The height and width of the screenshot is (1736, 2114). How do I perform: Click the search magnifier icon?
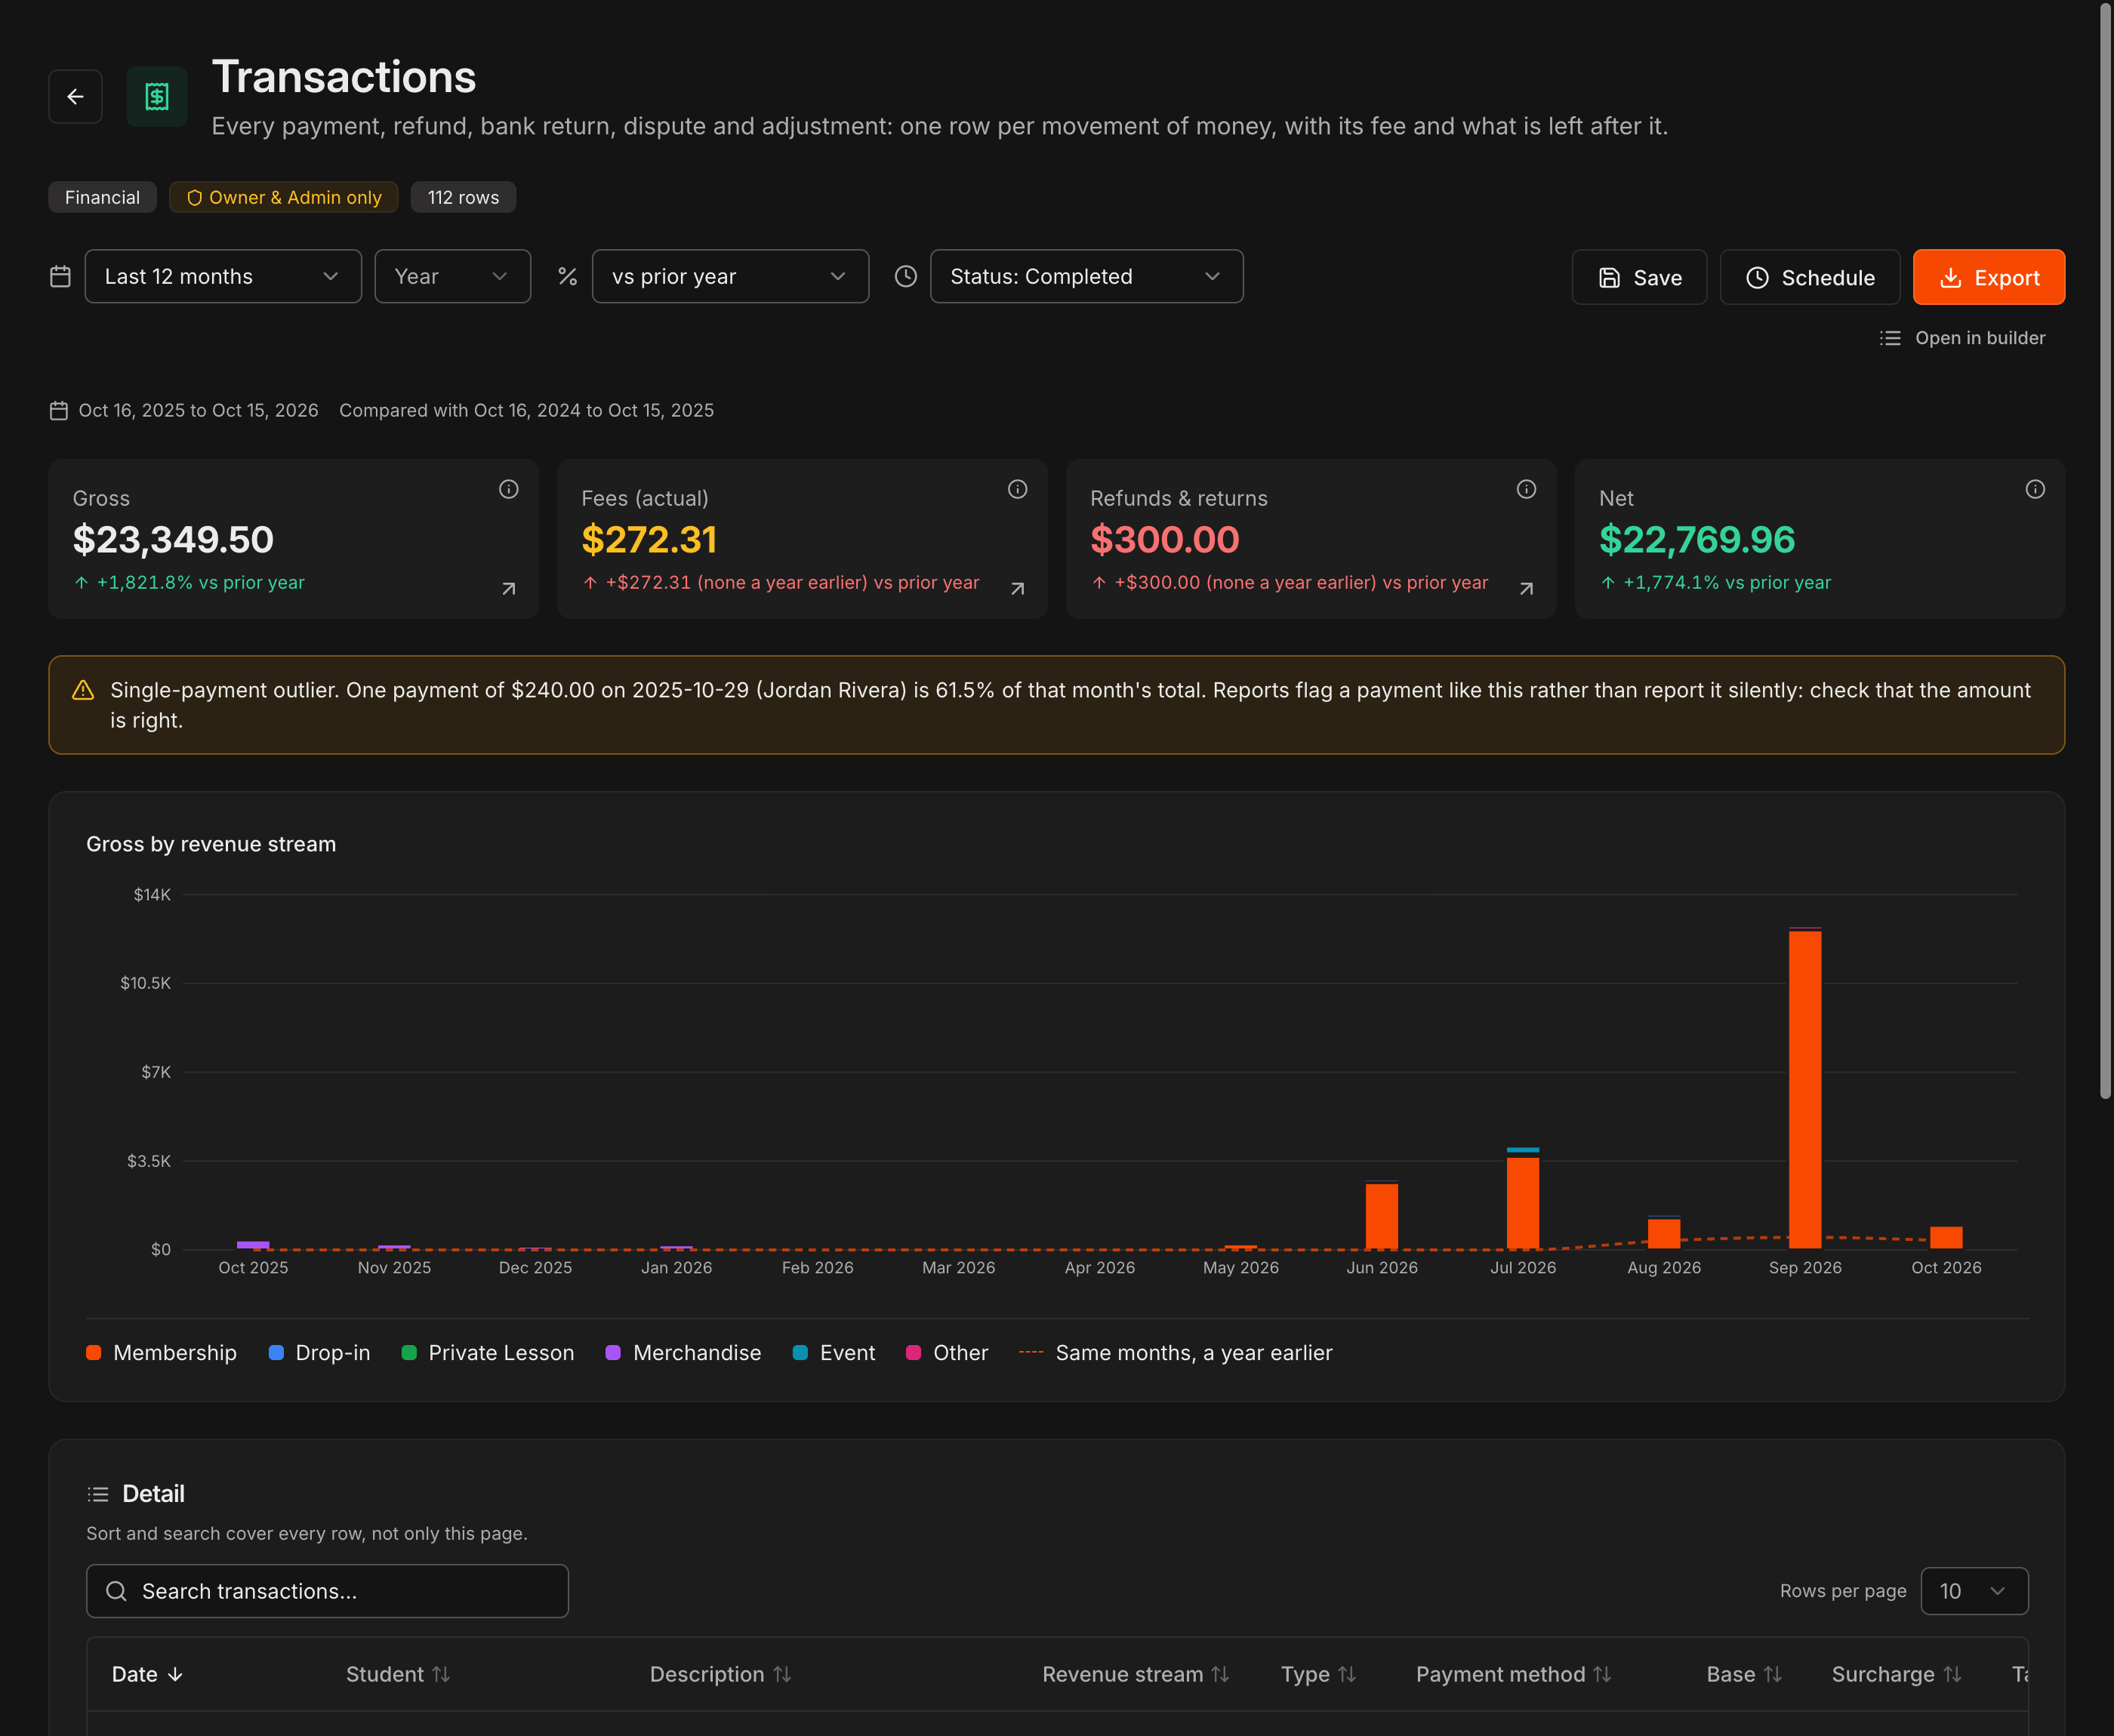(116, 1591)
